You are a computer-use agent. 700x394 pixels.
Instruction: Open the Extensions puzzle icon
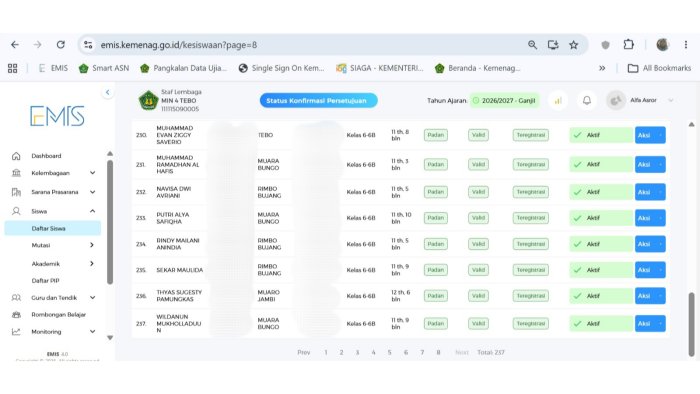pyautogui.click(x=629, y=45)
